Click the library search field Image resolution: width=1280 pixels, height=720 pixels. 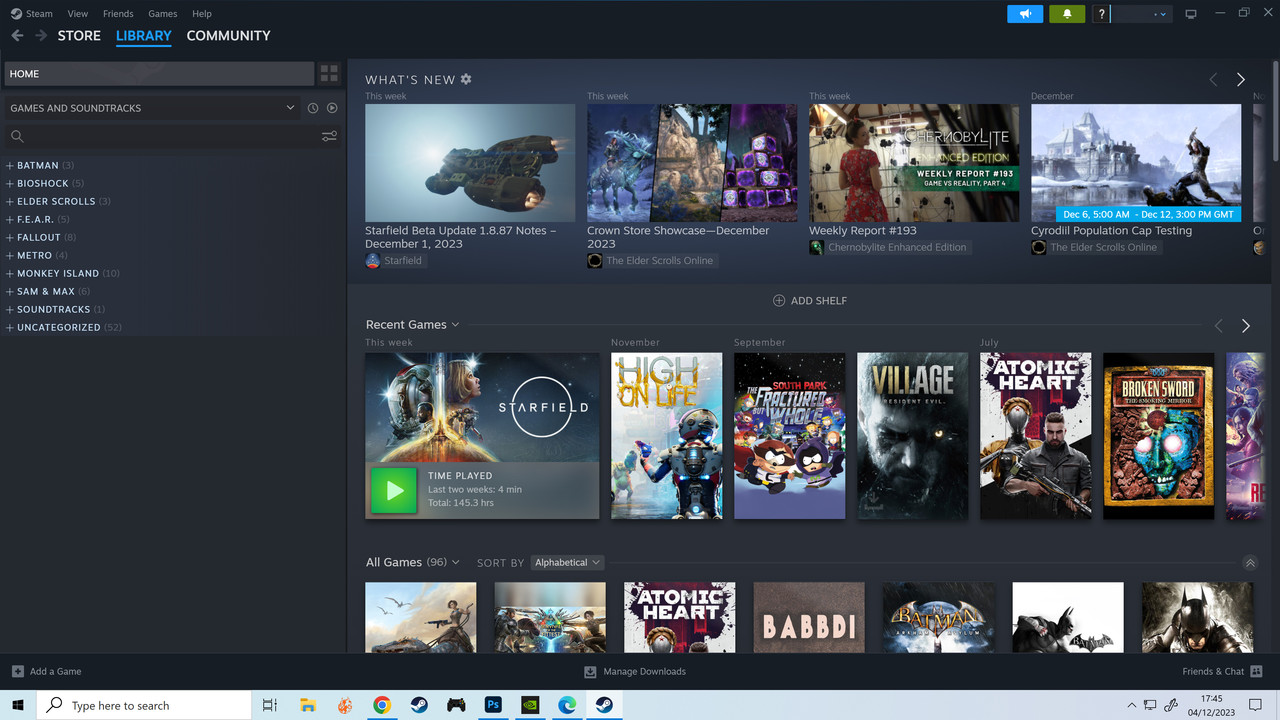click(x=160, y=136)
